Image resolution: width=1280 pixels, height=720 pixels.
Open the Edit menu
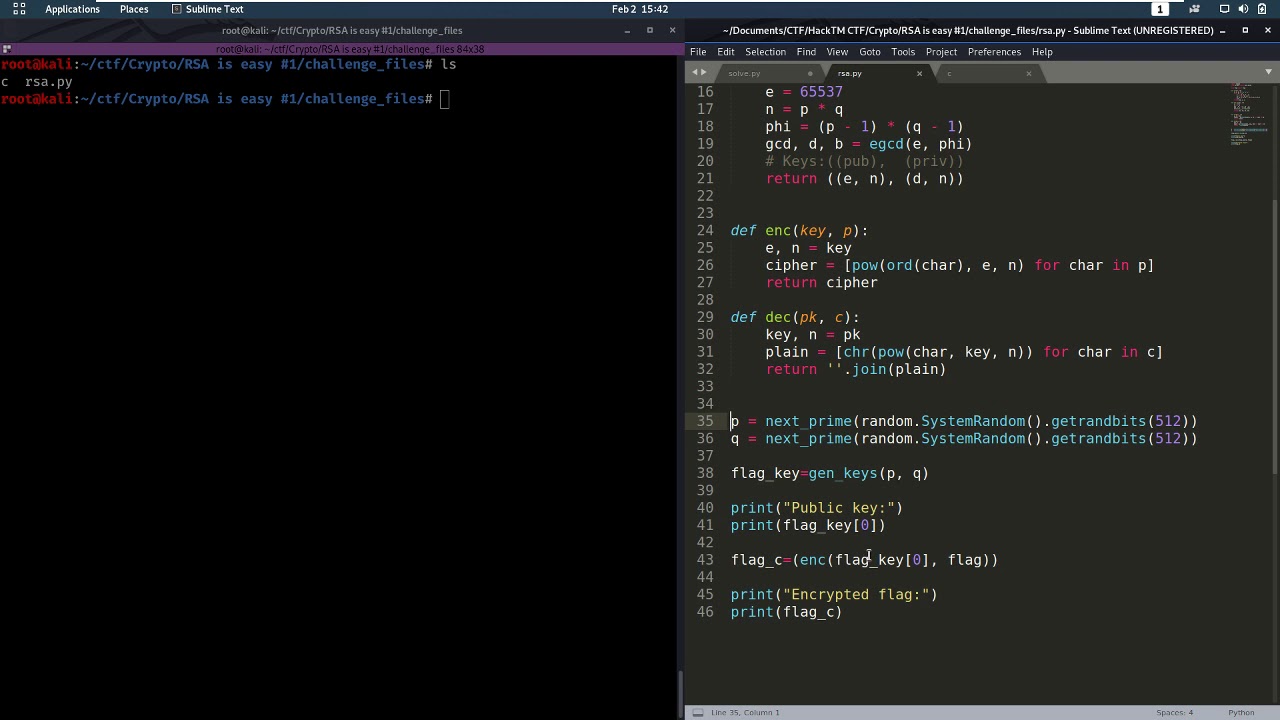pos(726,52)
